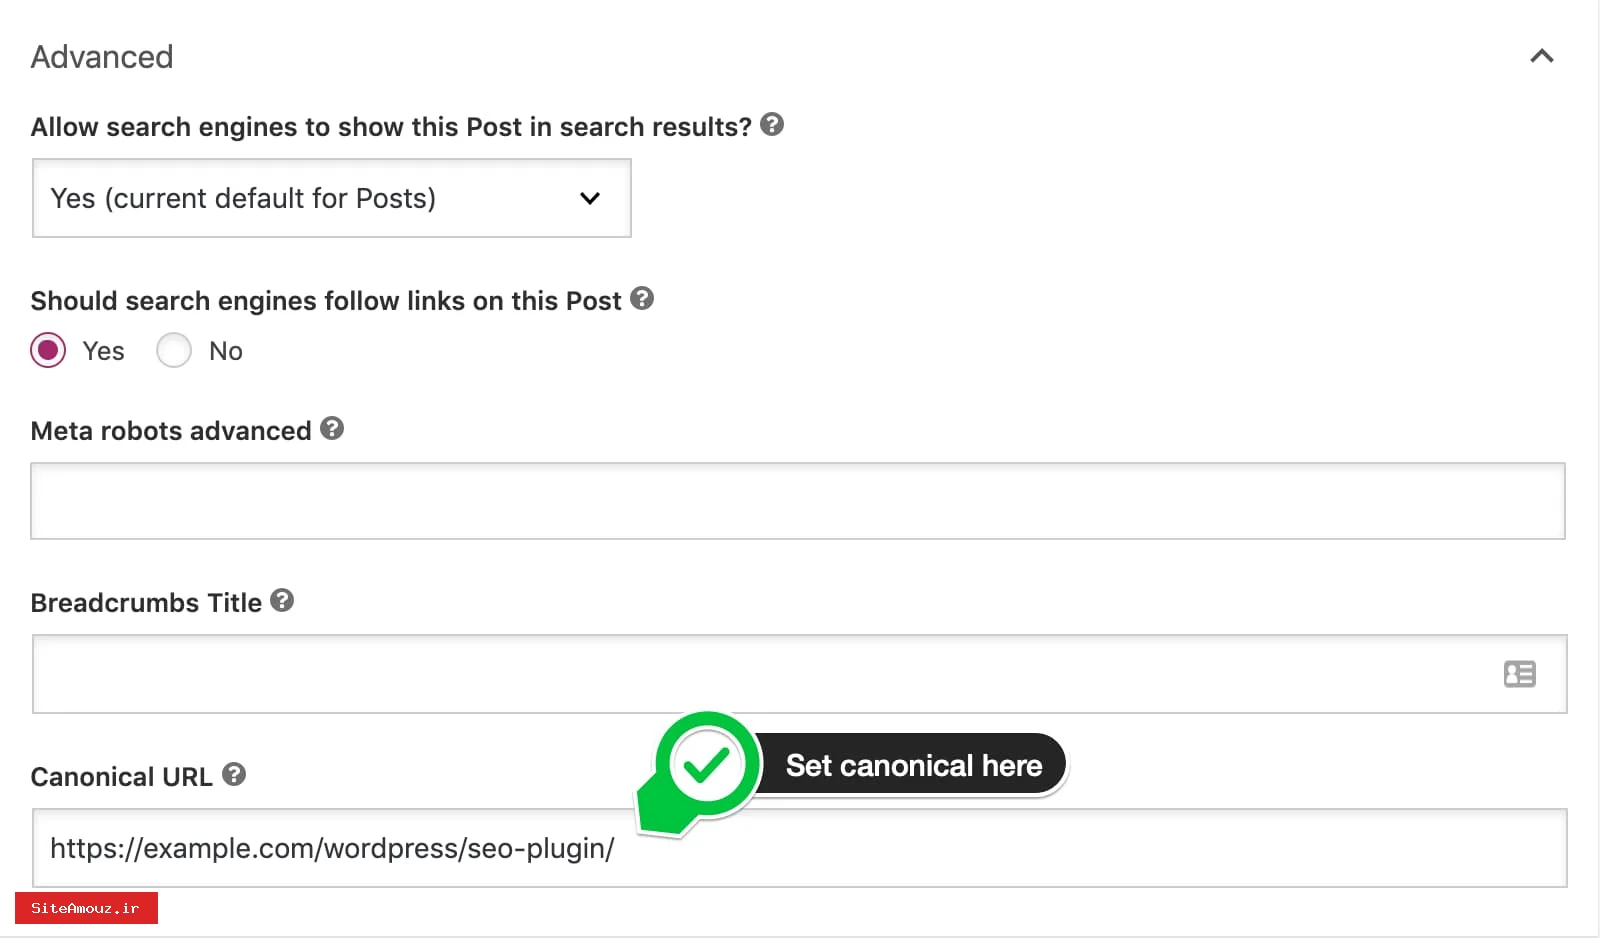Click the Advanced section heading
The height and width of the screenshot is (938, 1600).
tap(102, 57)
